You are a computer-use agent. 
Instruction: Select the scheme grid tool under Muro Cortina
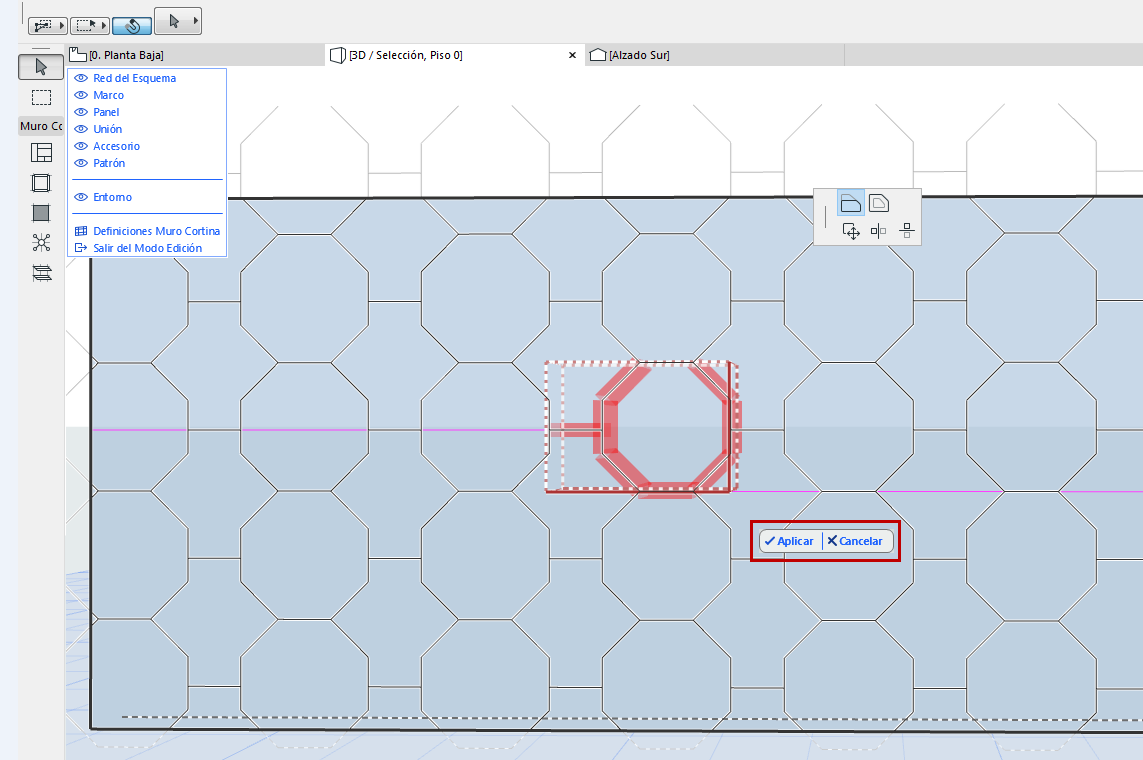[x=41, y=152]
